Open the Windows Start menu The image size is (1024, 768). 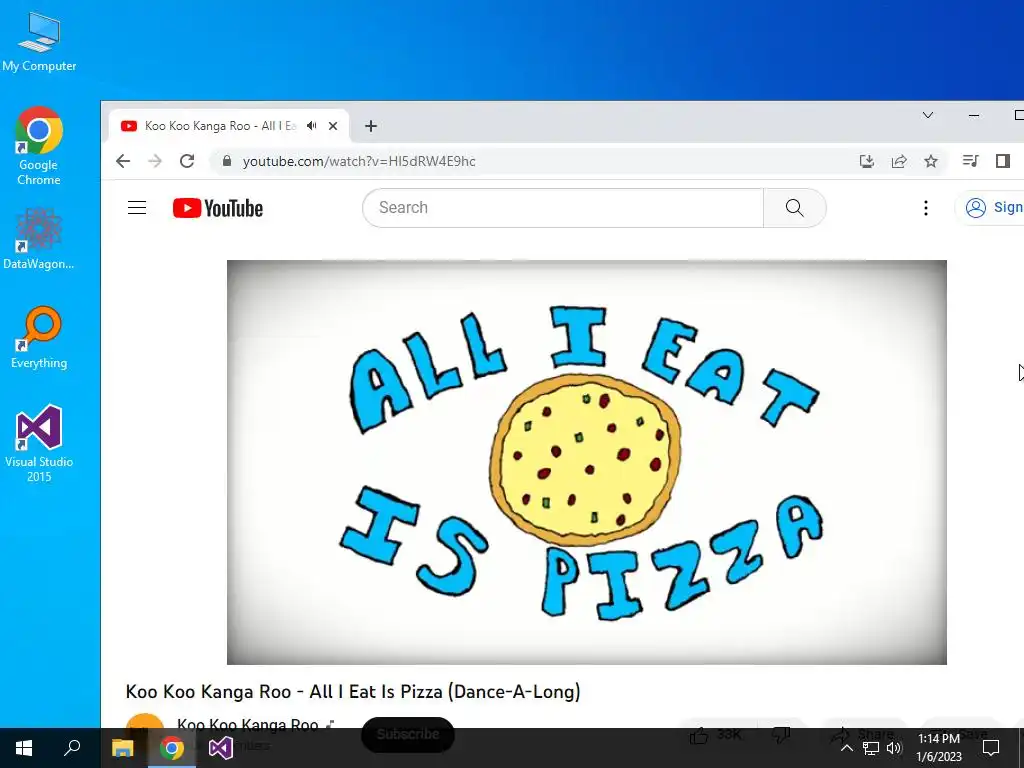(x=24, y=748)
